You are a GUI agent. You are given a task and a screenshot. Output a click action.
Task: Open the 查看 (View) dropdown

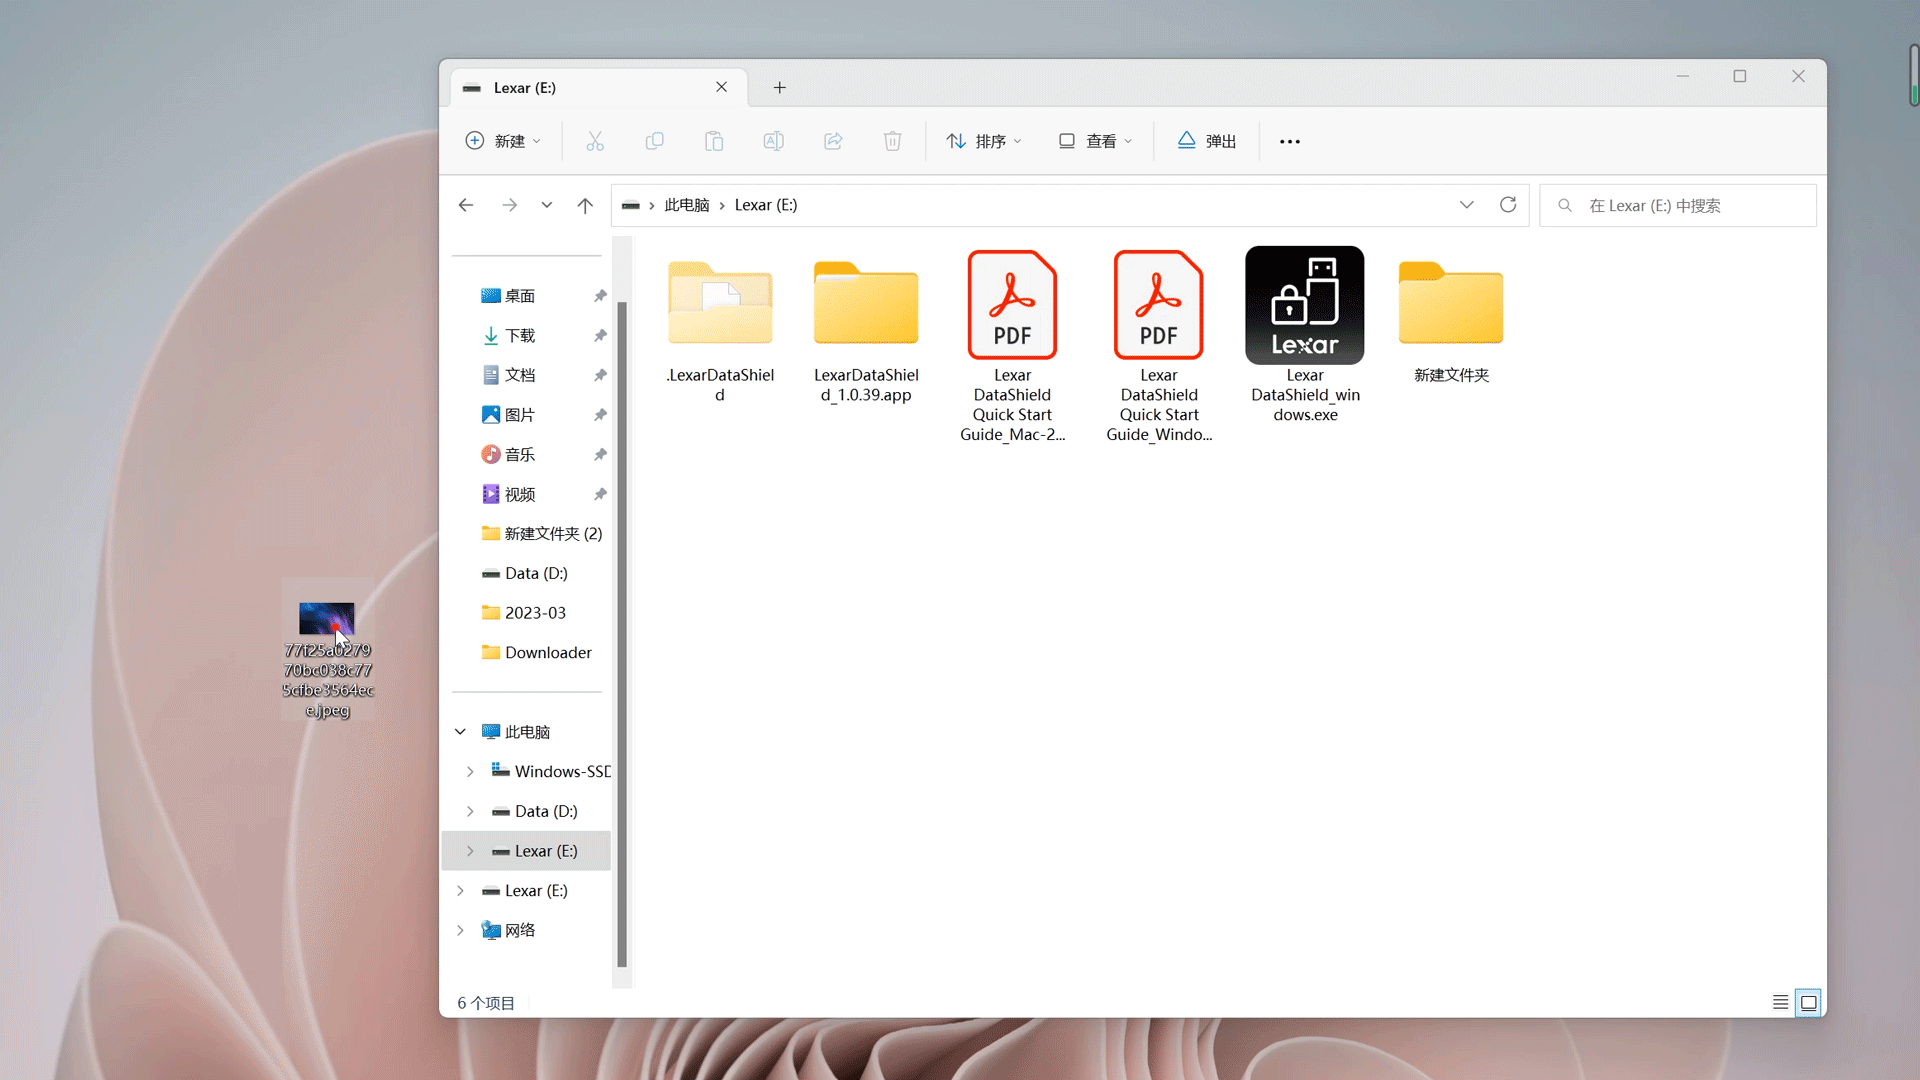pyautogui.click(x=1096, y=141)
